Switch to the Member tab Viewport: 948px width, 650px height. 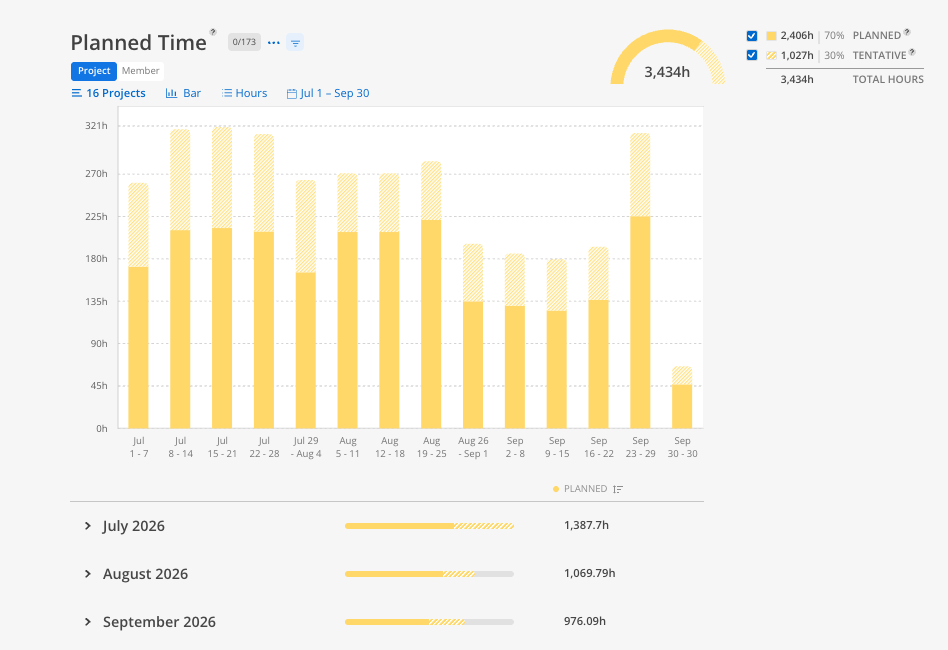tap(140, 71)
